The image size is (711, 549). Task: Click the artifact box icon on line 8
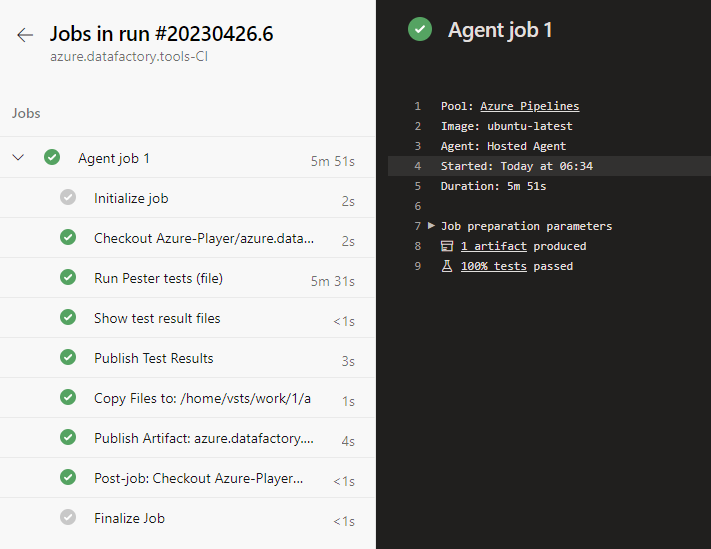[447, 246]
